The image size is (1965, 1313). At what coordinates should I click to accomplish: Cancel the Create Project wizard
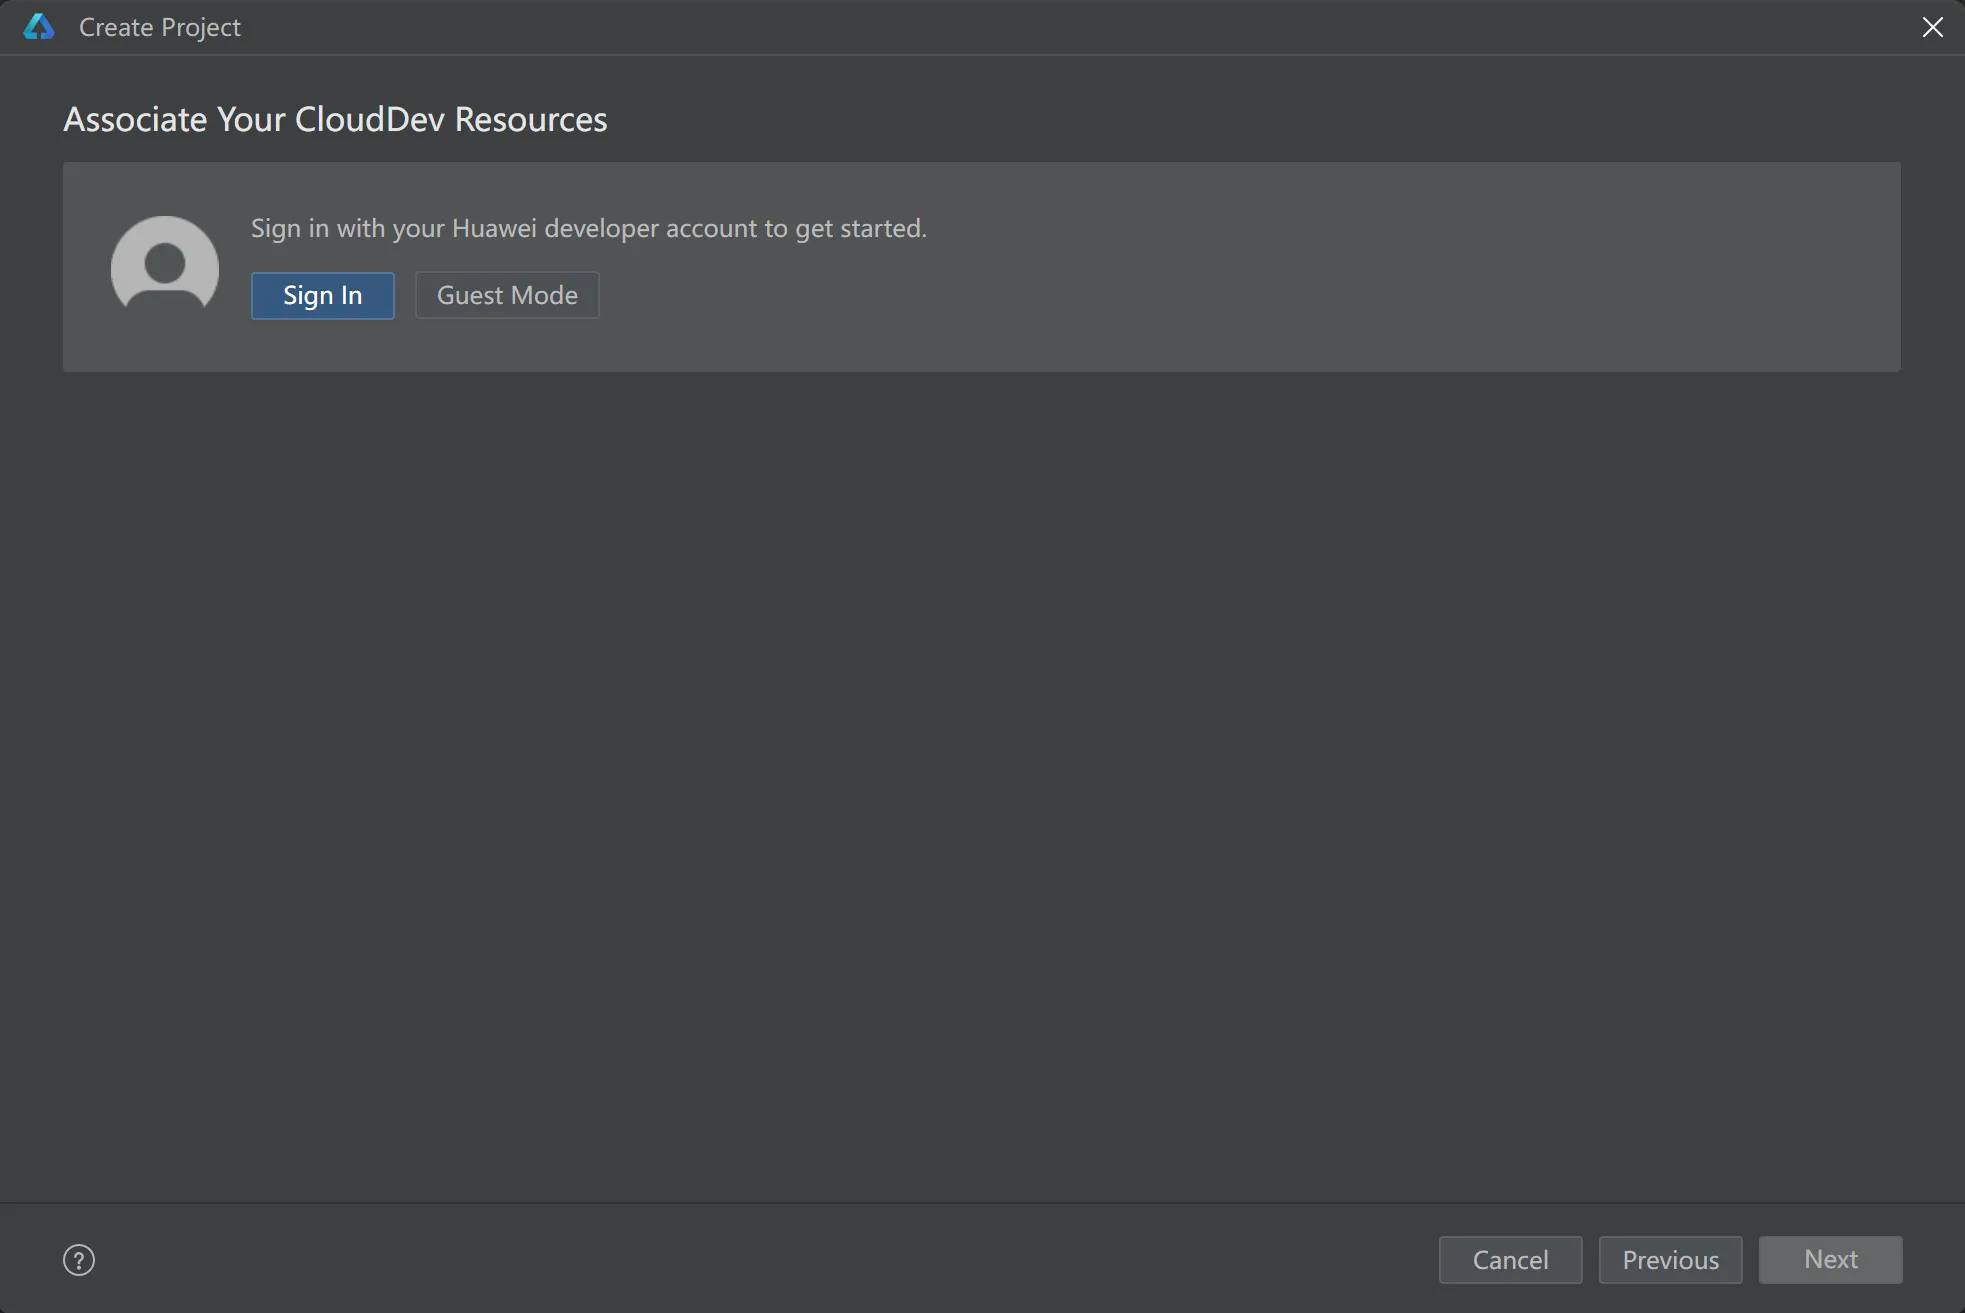[1510, 1259]
